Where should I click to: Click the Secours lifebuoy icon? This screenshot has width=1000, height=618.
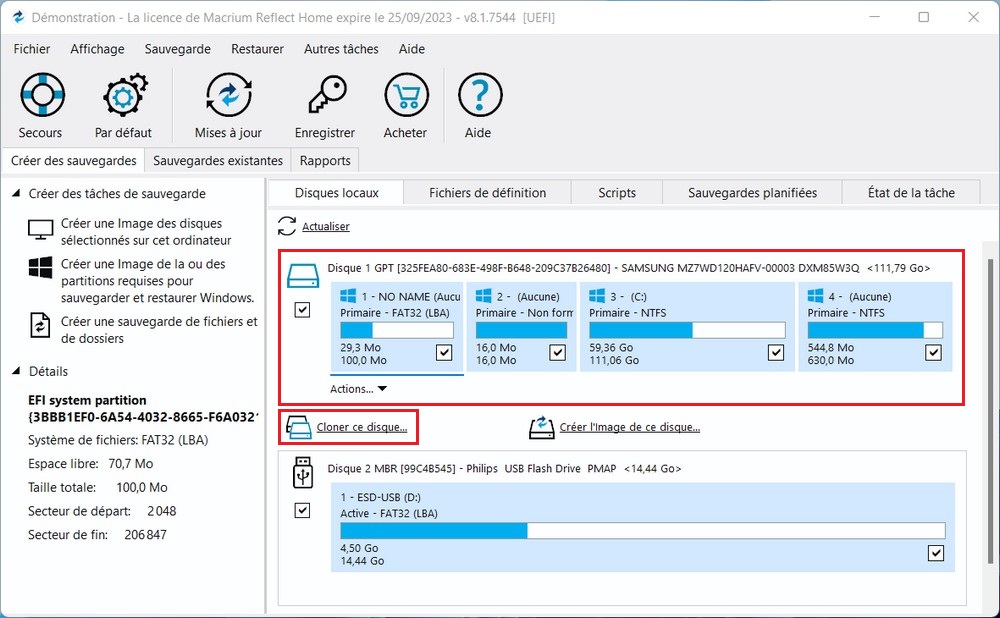tap(41, 96)
